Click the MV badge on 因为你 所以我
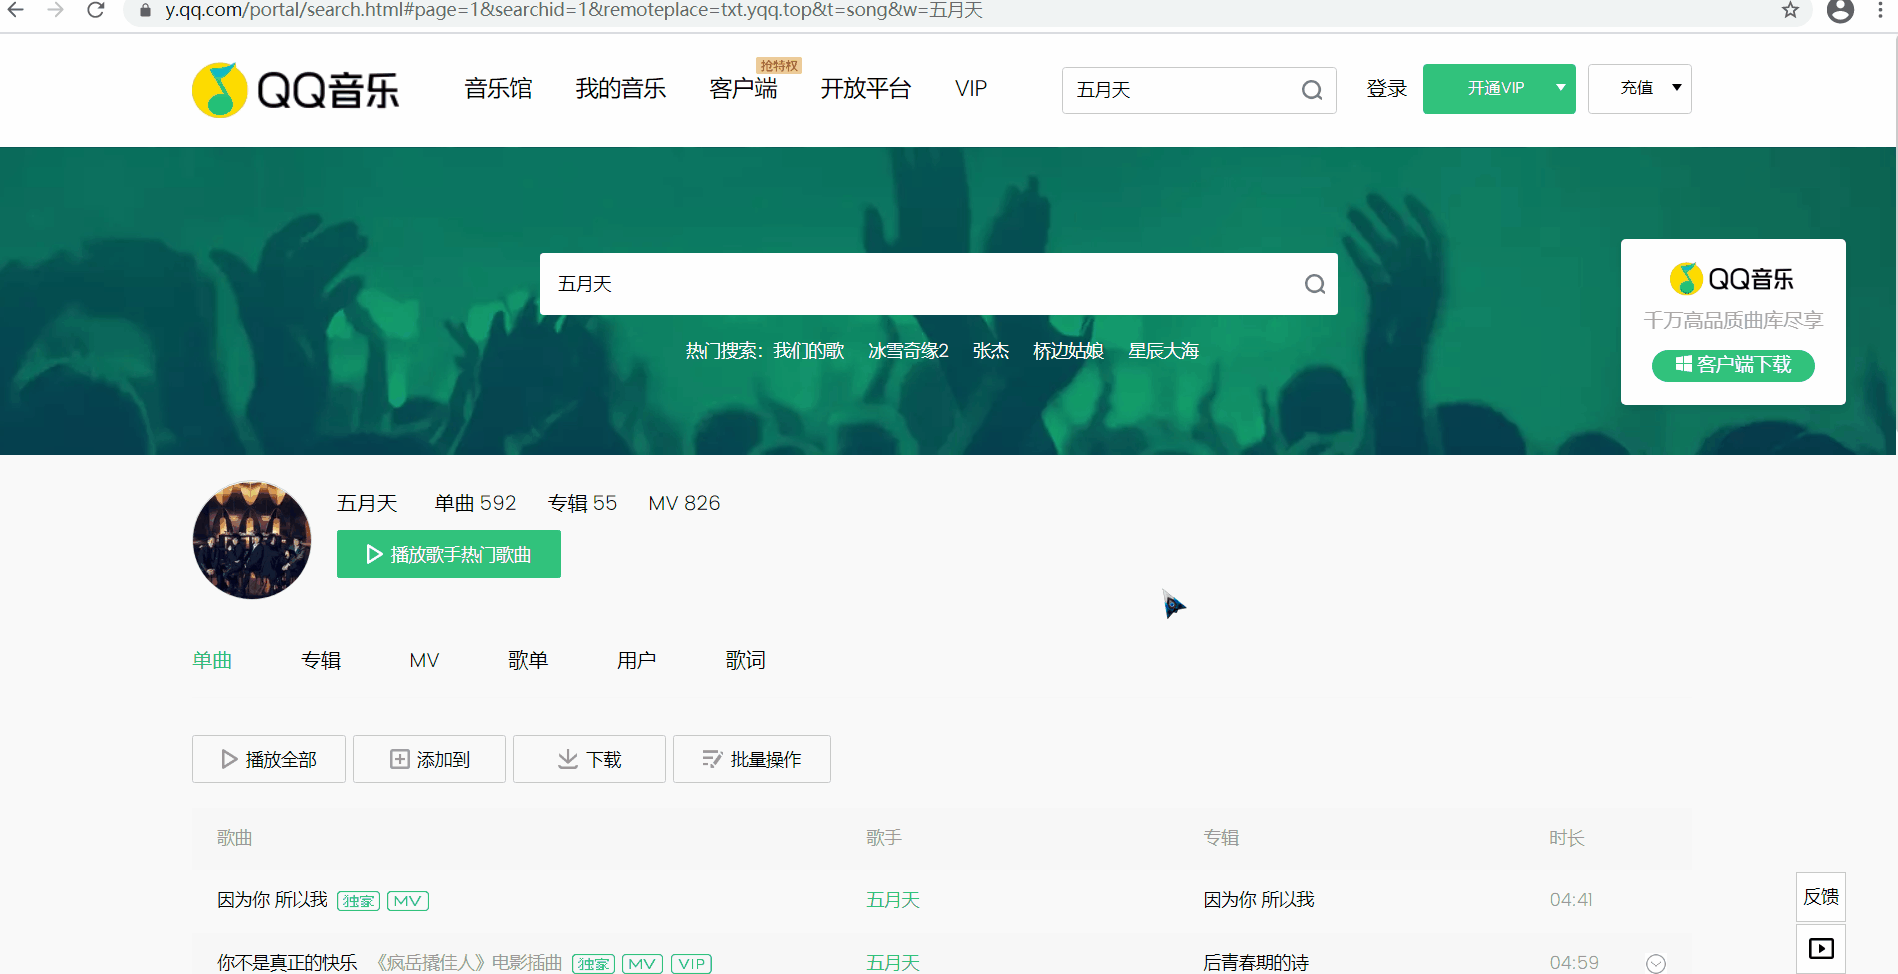This screenshot has width=1898, height=974. pyautogui.click(x=408, y=901)
